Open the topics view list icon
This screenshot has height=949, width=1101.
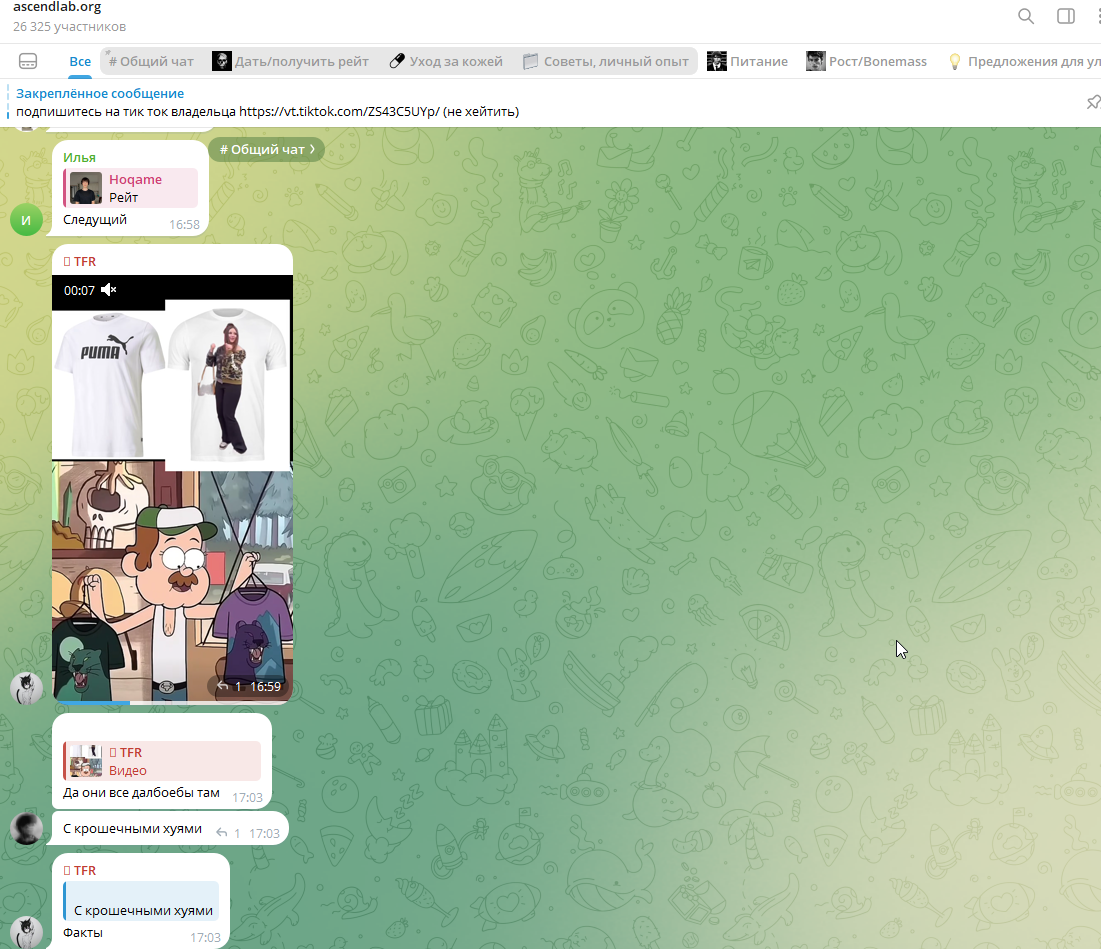(x=28, y=62)
